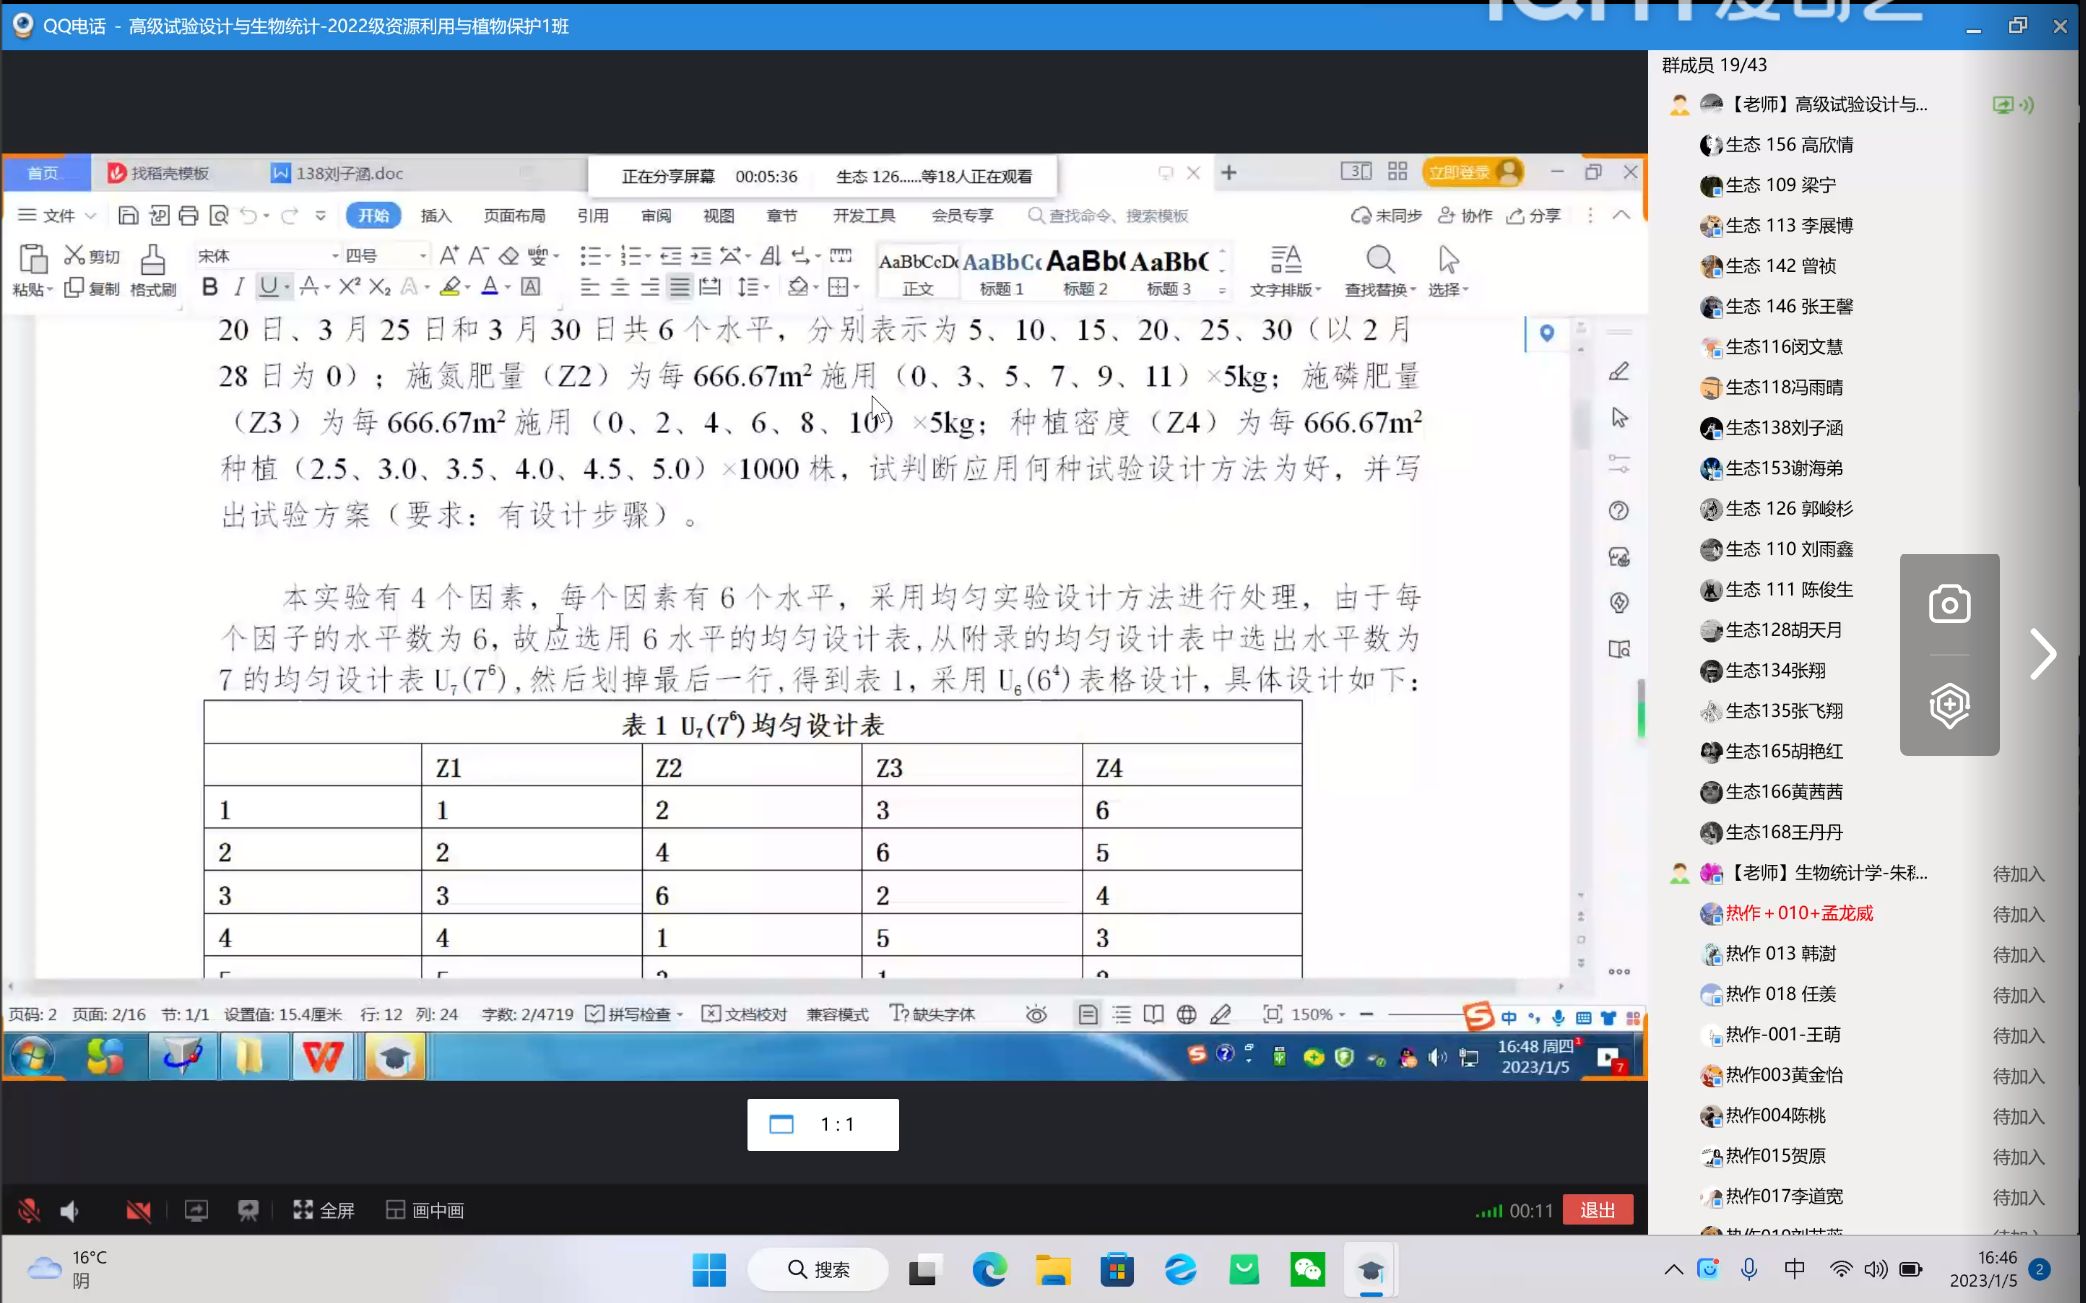Open WeChat from the taskbar

[1307, 1269]
